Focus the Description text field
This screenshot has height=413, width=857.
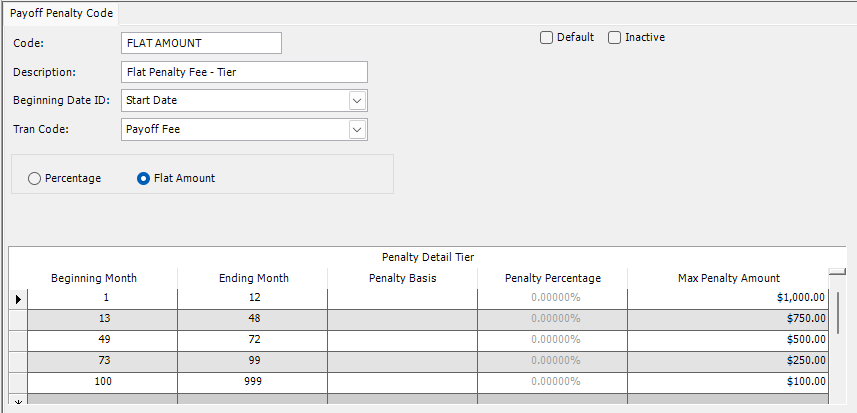point(244,72)
